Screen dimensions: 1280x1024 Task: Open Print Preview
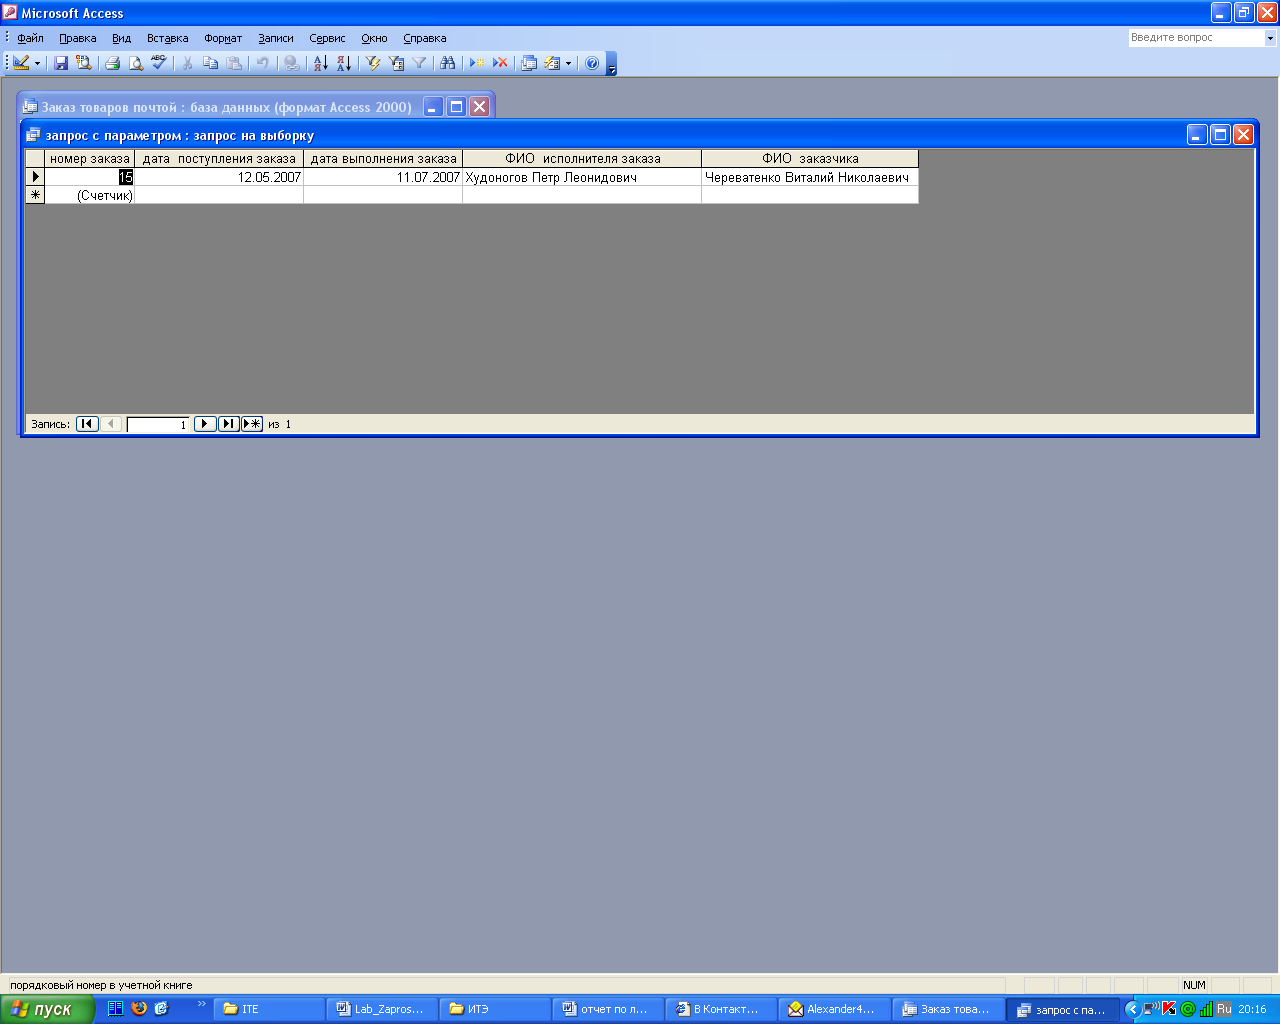(136, 63)
